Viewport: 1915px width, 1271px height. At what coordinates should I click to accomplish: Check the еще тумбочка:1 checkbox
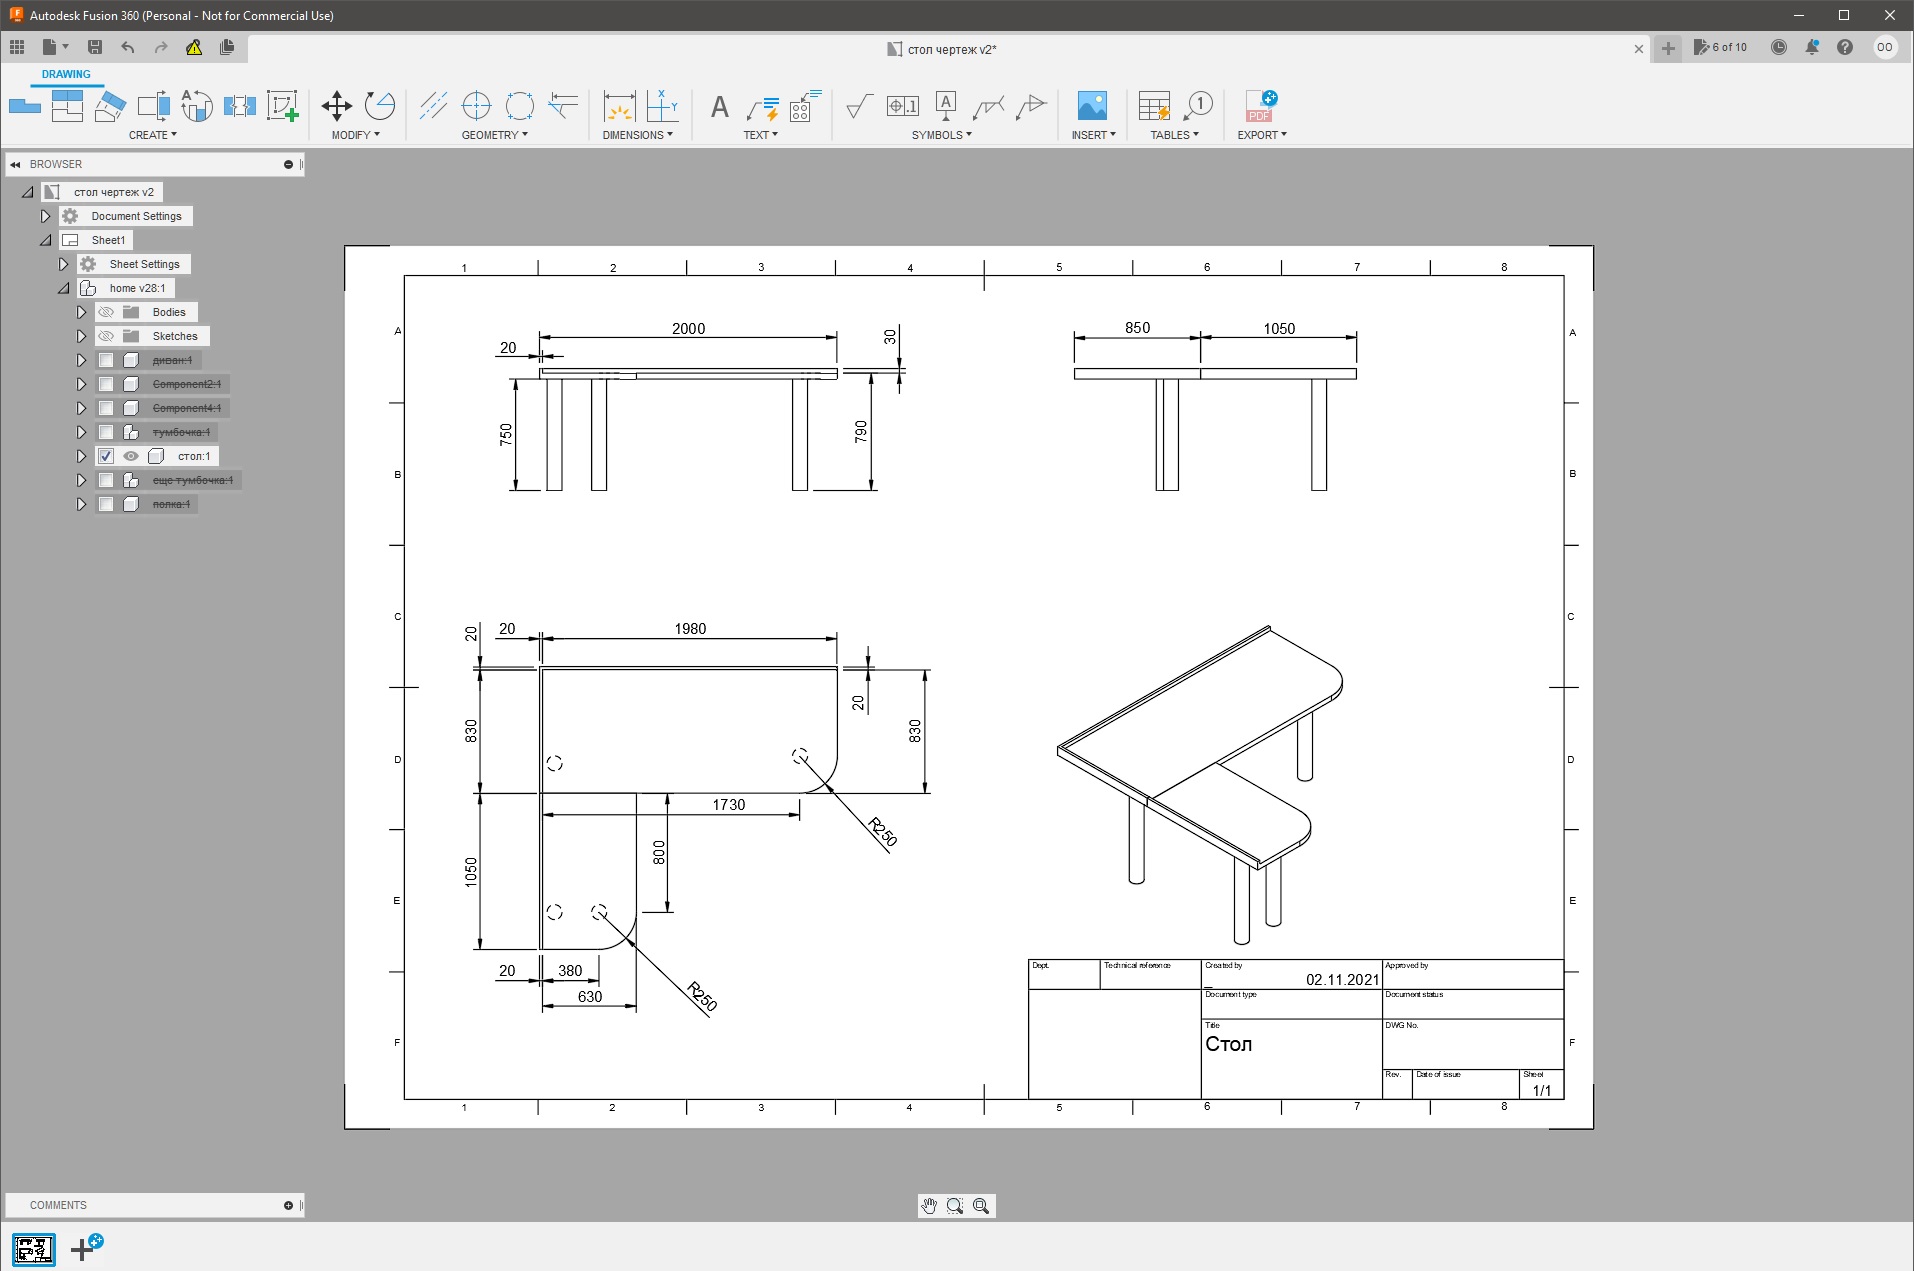point(106,480)
